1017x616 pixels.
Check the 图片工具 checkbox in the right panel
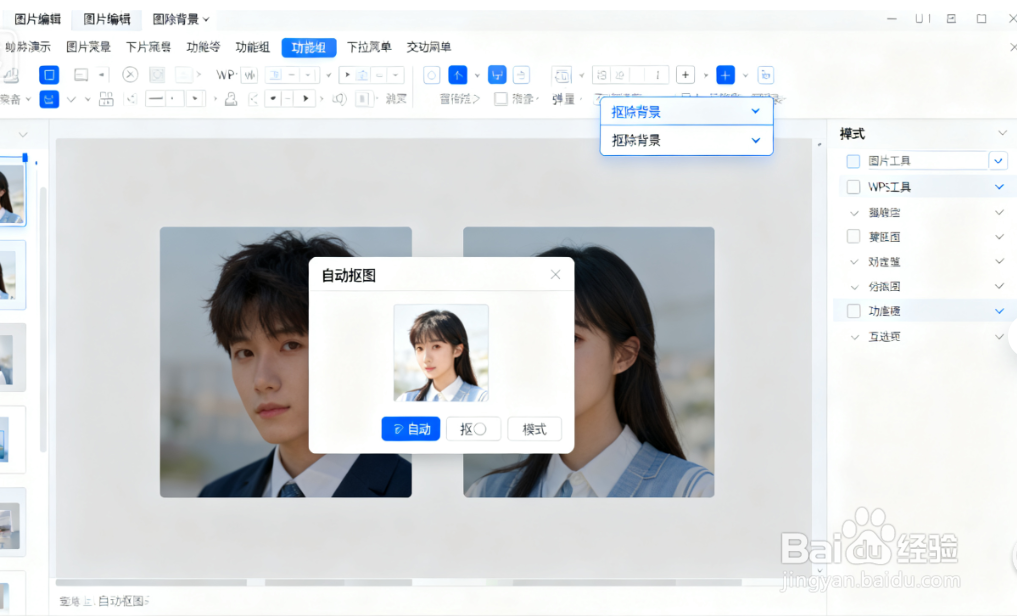pos(854,160)
